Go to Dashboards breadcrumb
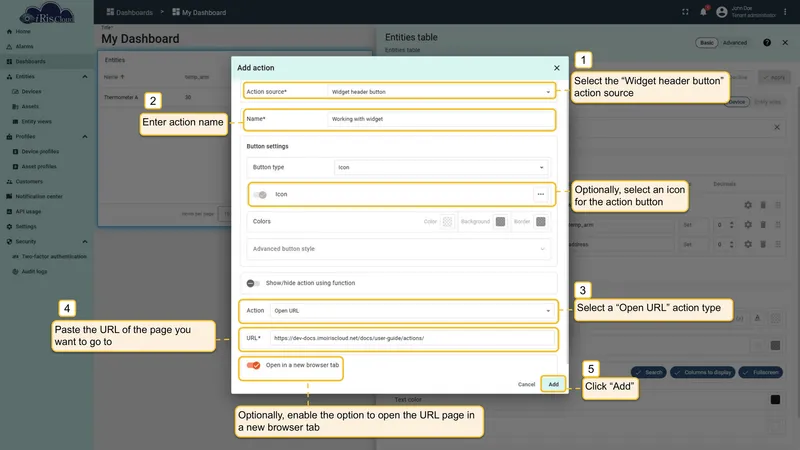 coord(130,12)
